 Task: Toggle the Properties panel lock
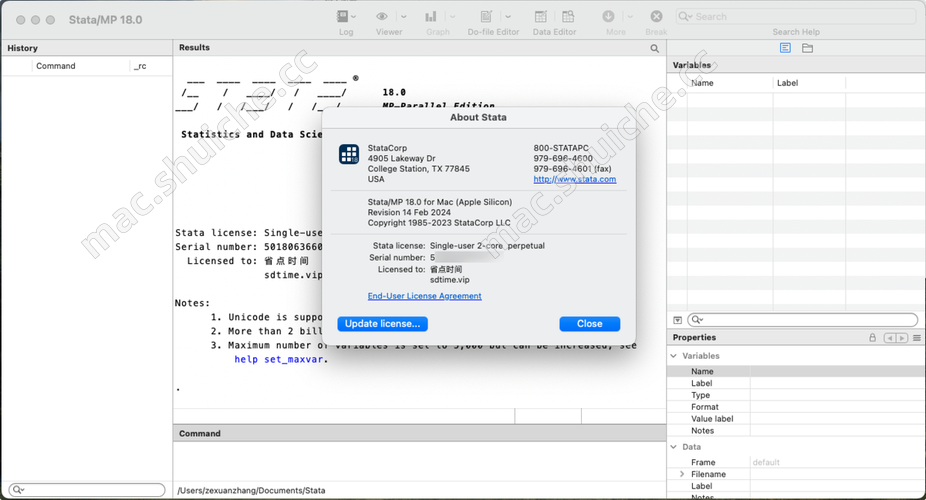pos(873,338)
